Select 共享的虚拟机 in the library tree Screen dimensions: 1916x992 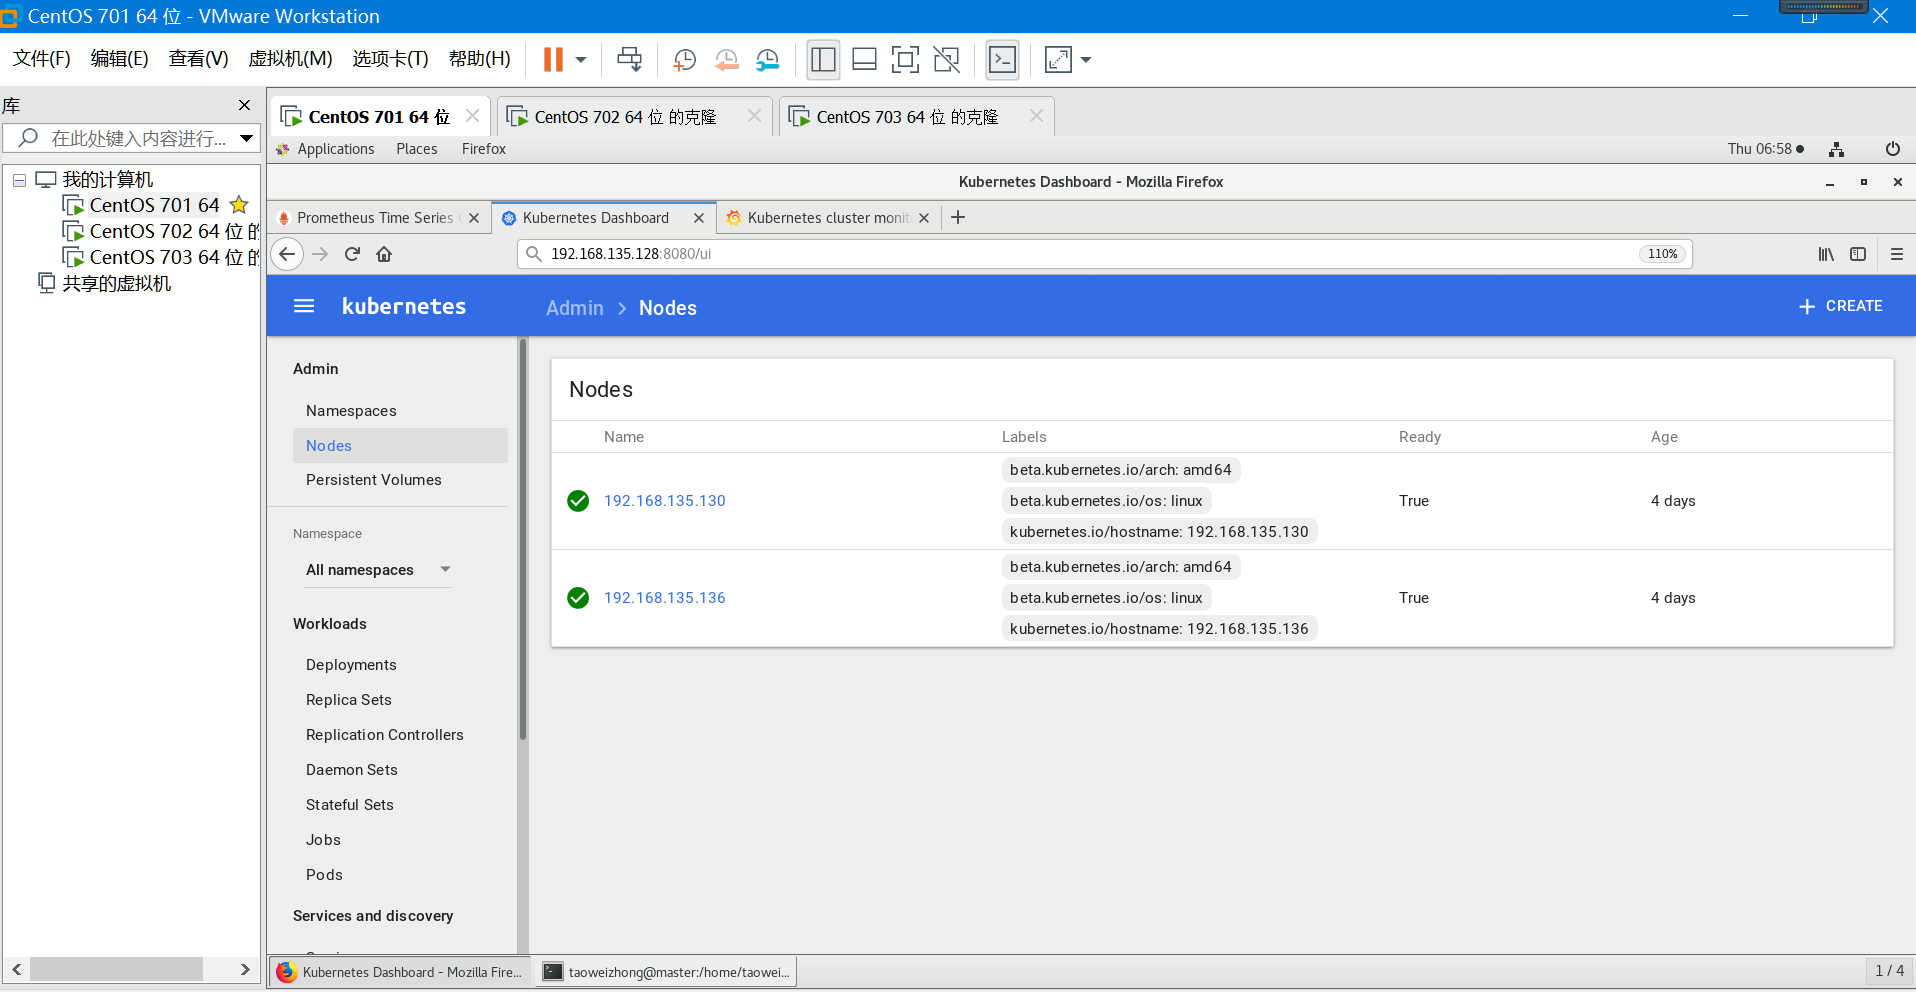click(x=105, y=283)
